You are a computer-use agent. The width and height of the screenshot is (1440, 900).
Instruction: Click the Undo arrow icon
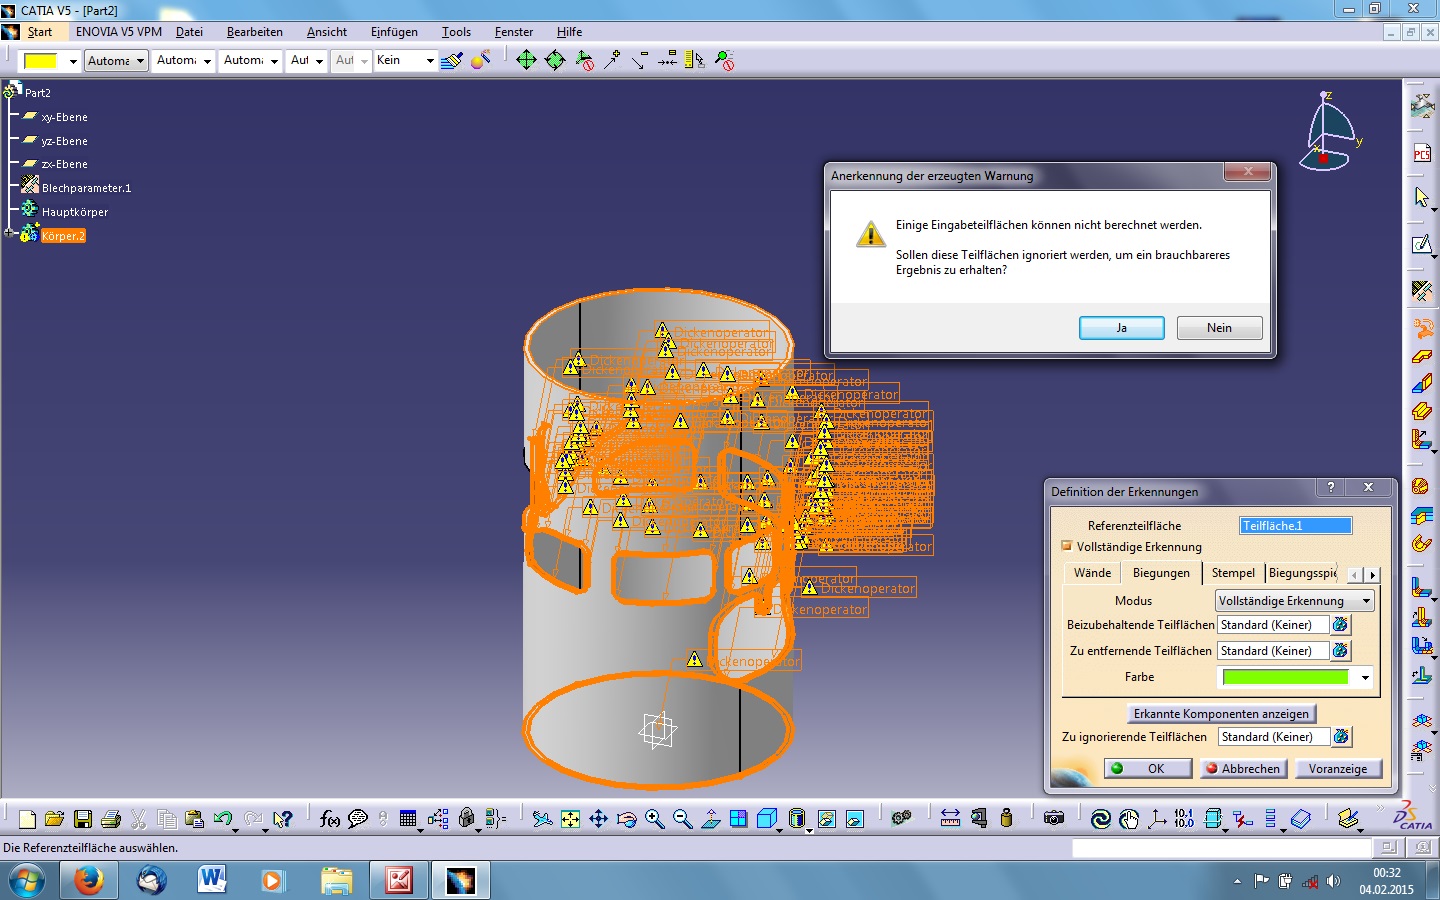tap(222, 819)
